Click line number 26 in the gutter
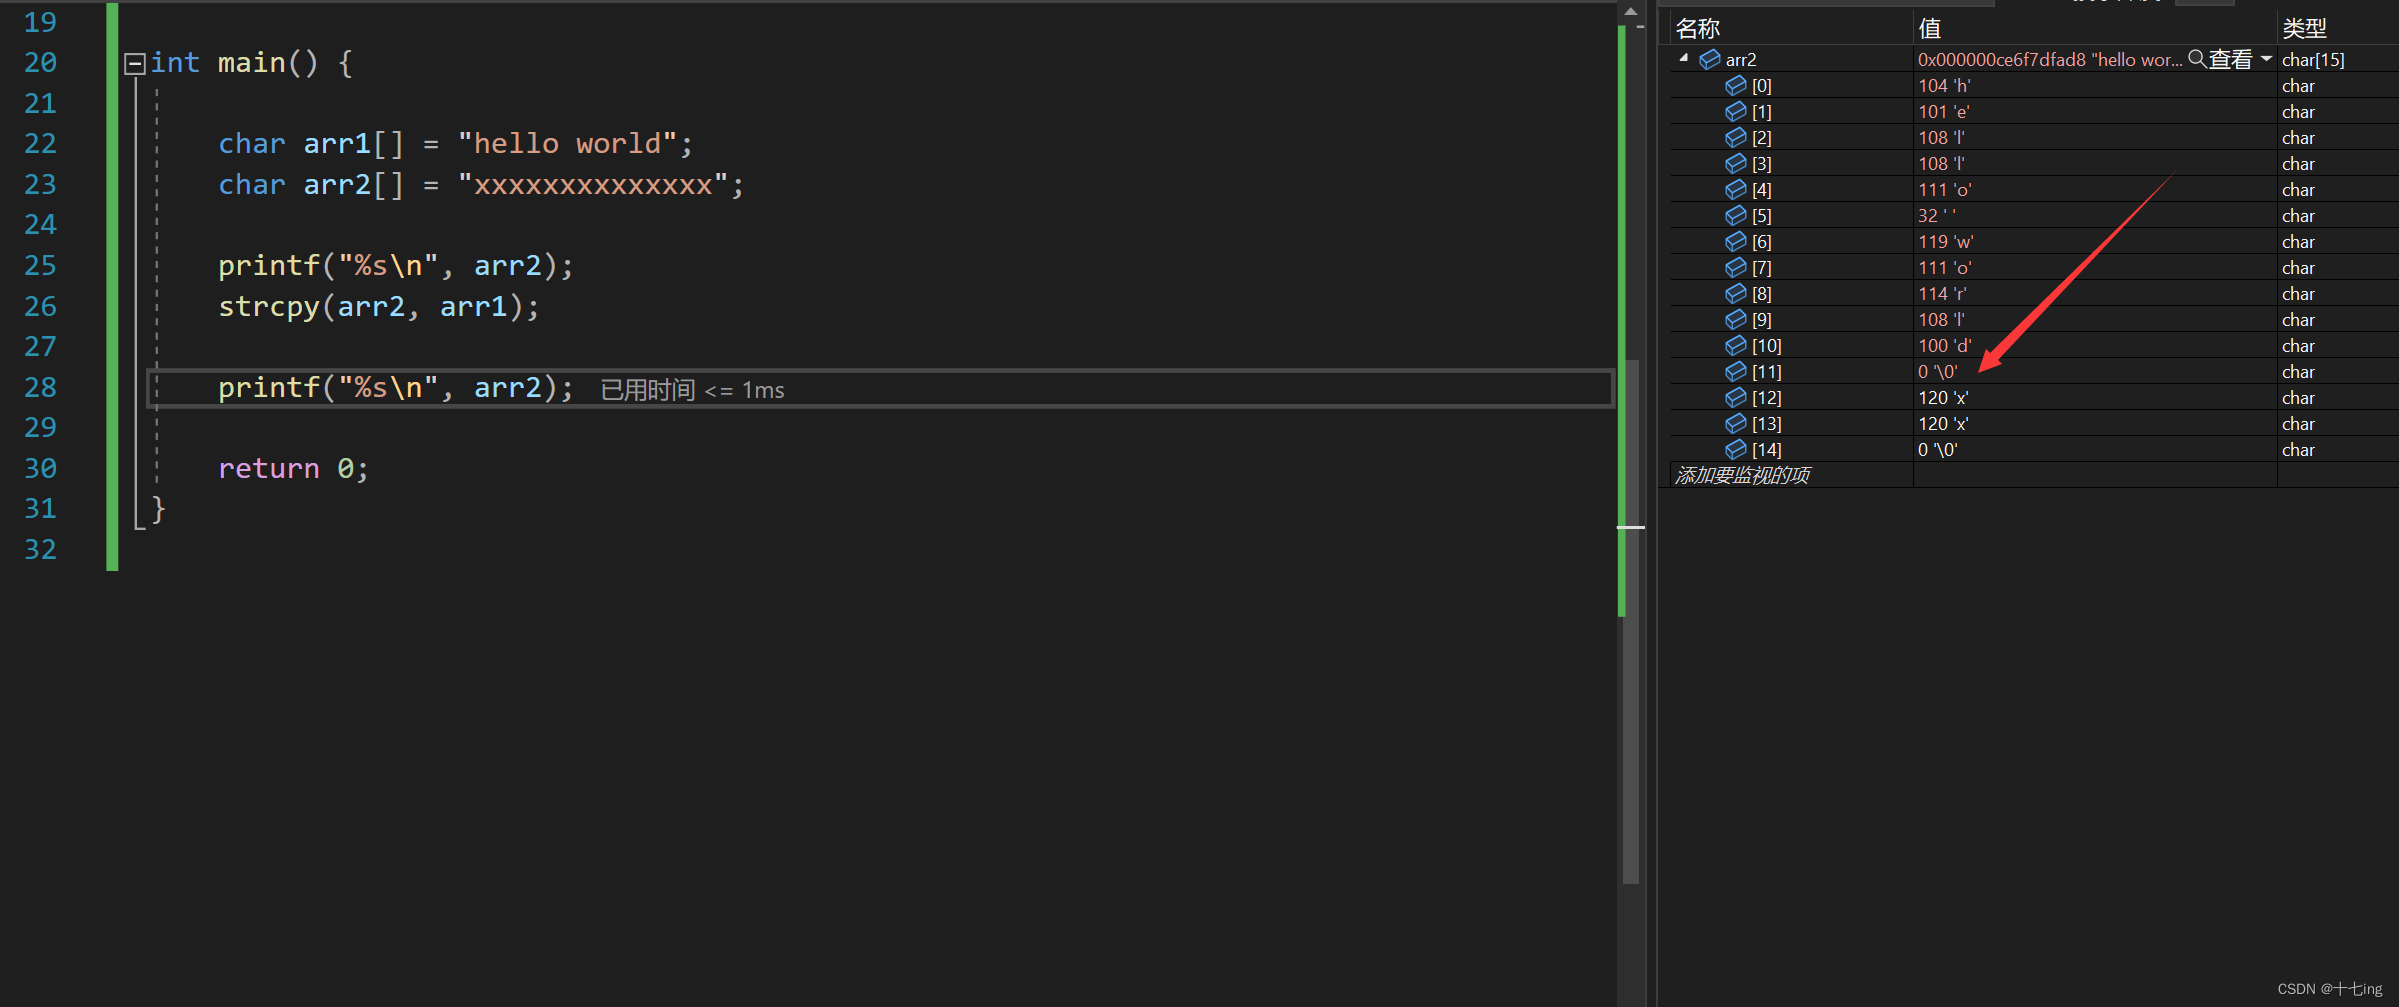Image resolution: width=2399 pixels, height=1007 pixels. coord(40,307)
